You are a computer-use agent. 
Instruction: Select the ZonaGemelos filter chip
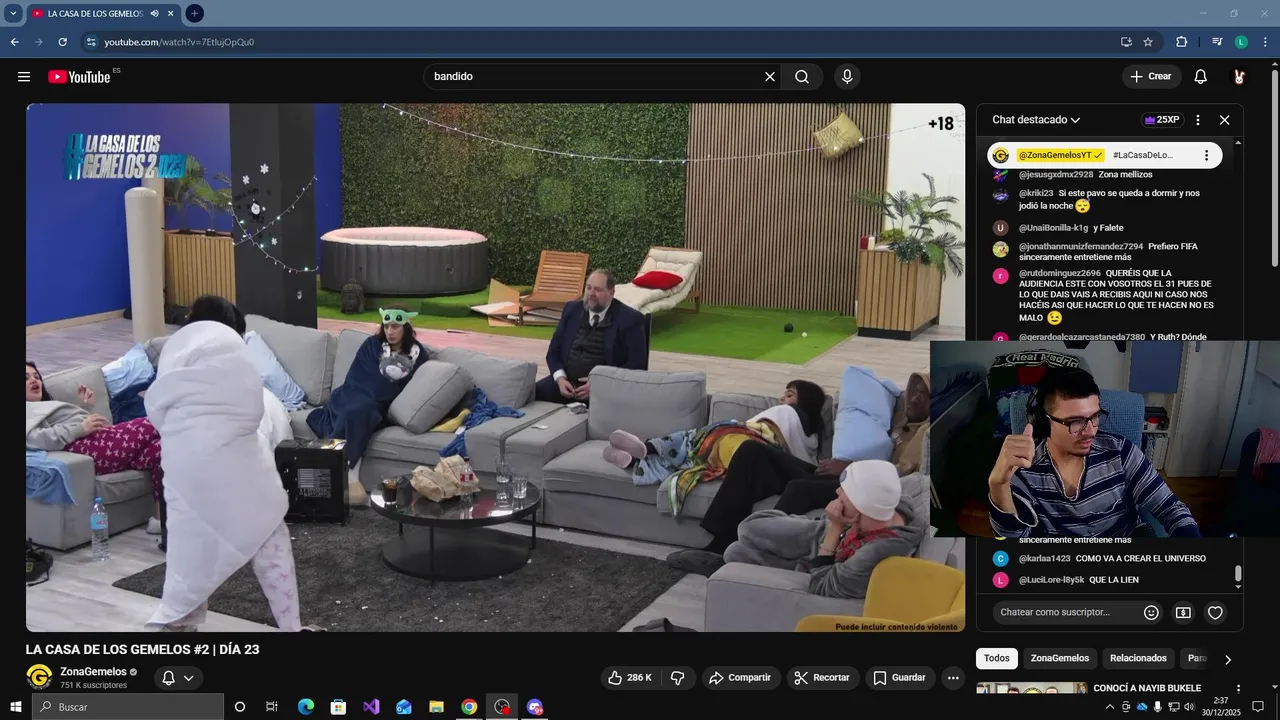pyautogui.click(x=1059, y=658)
